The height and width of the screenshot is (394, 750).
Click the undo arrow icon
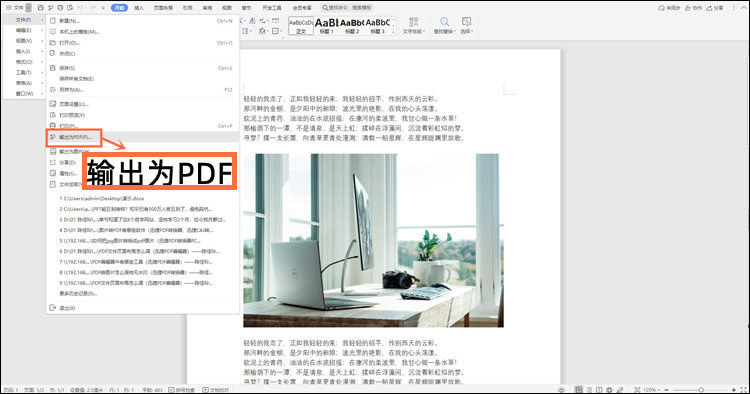80,8
